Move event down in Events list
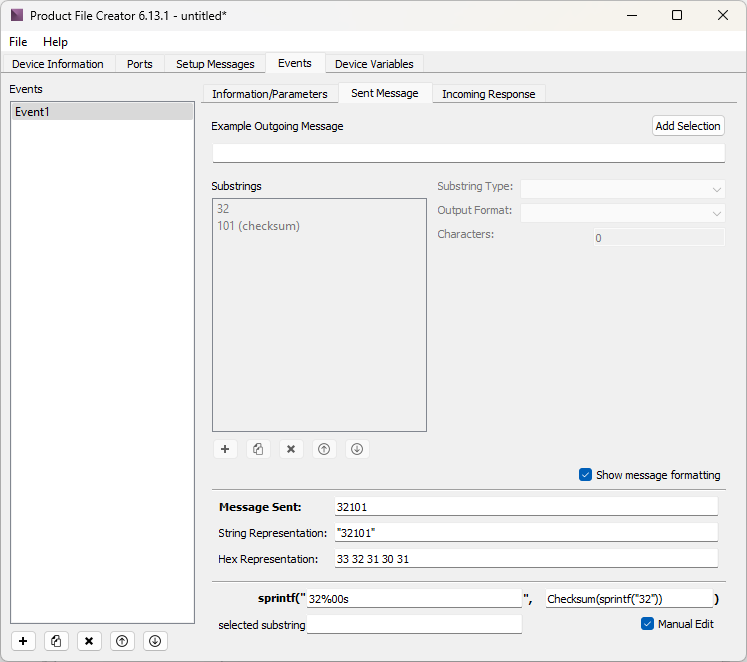Image resolution: width=747 pixels, height=662 pixels. click(x=153, y=641)
